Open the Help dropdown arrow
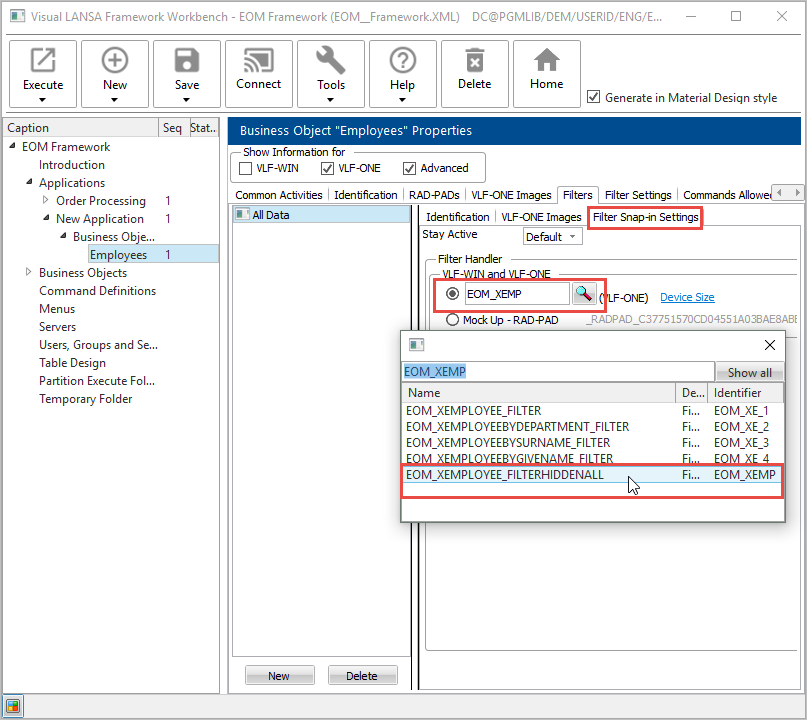 (402, 100)
